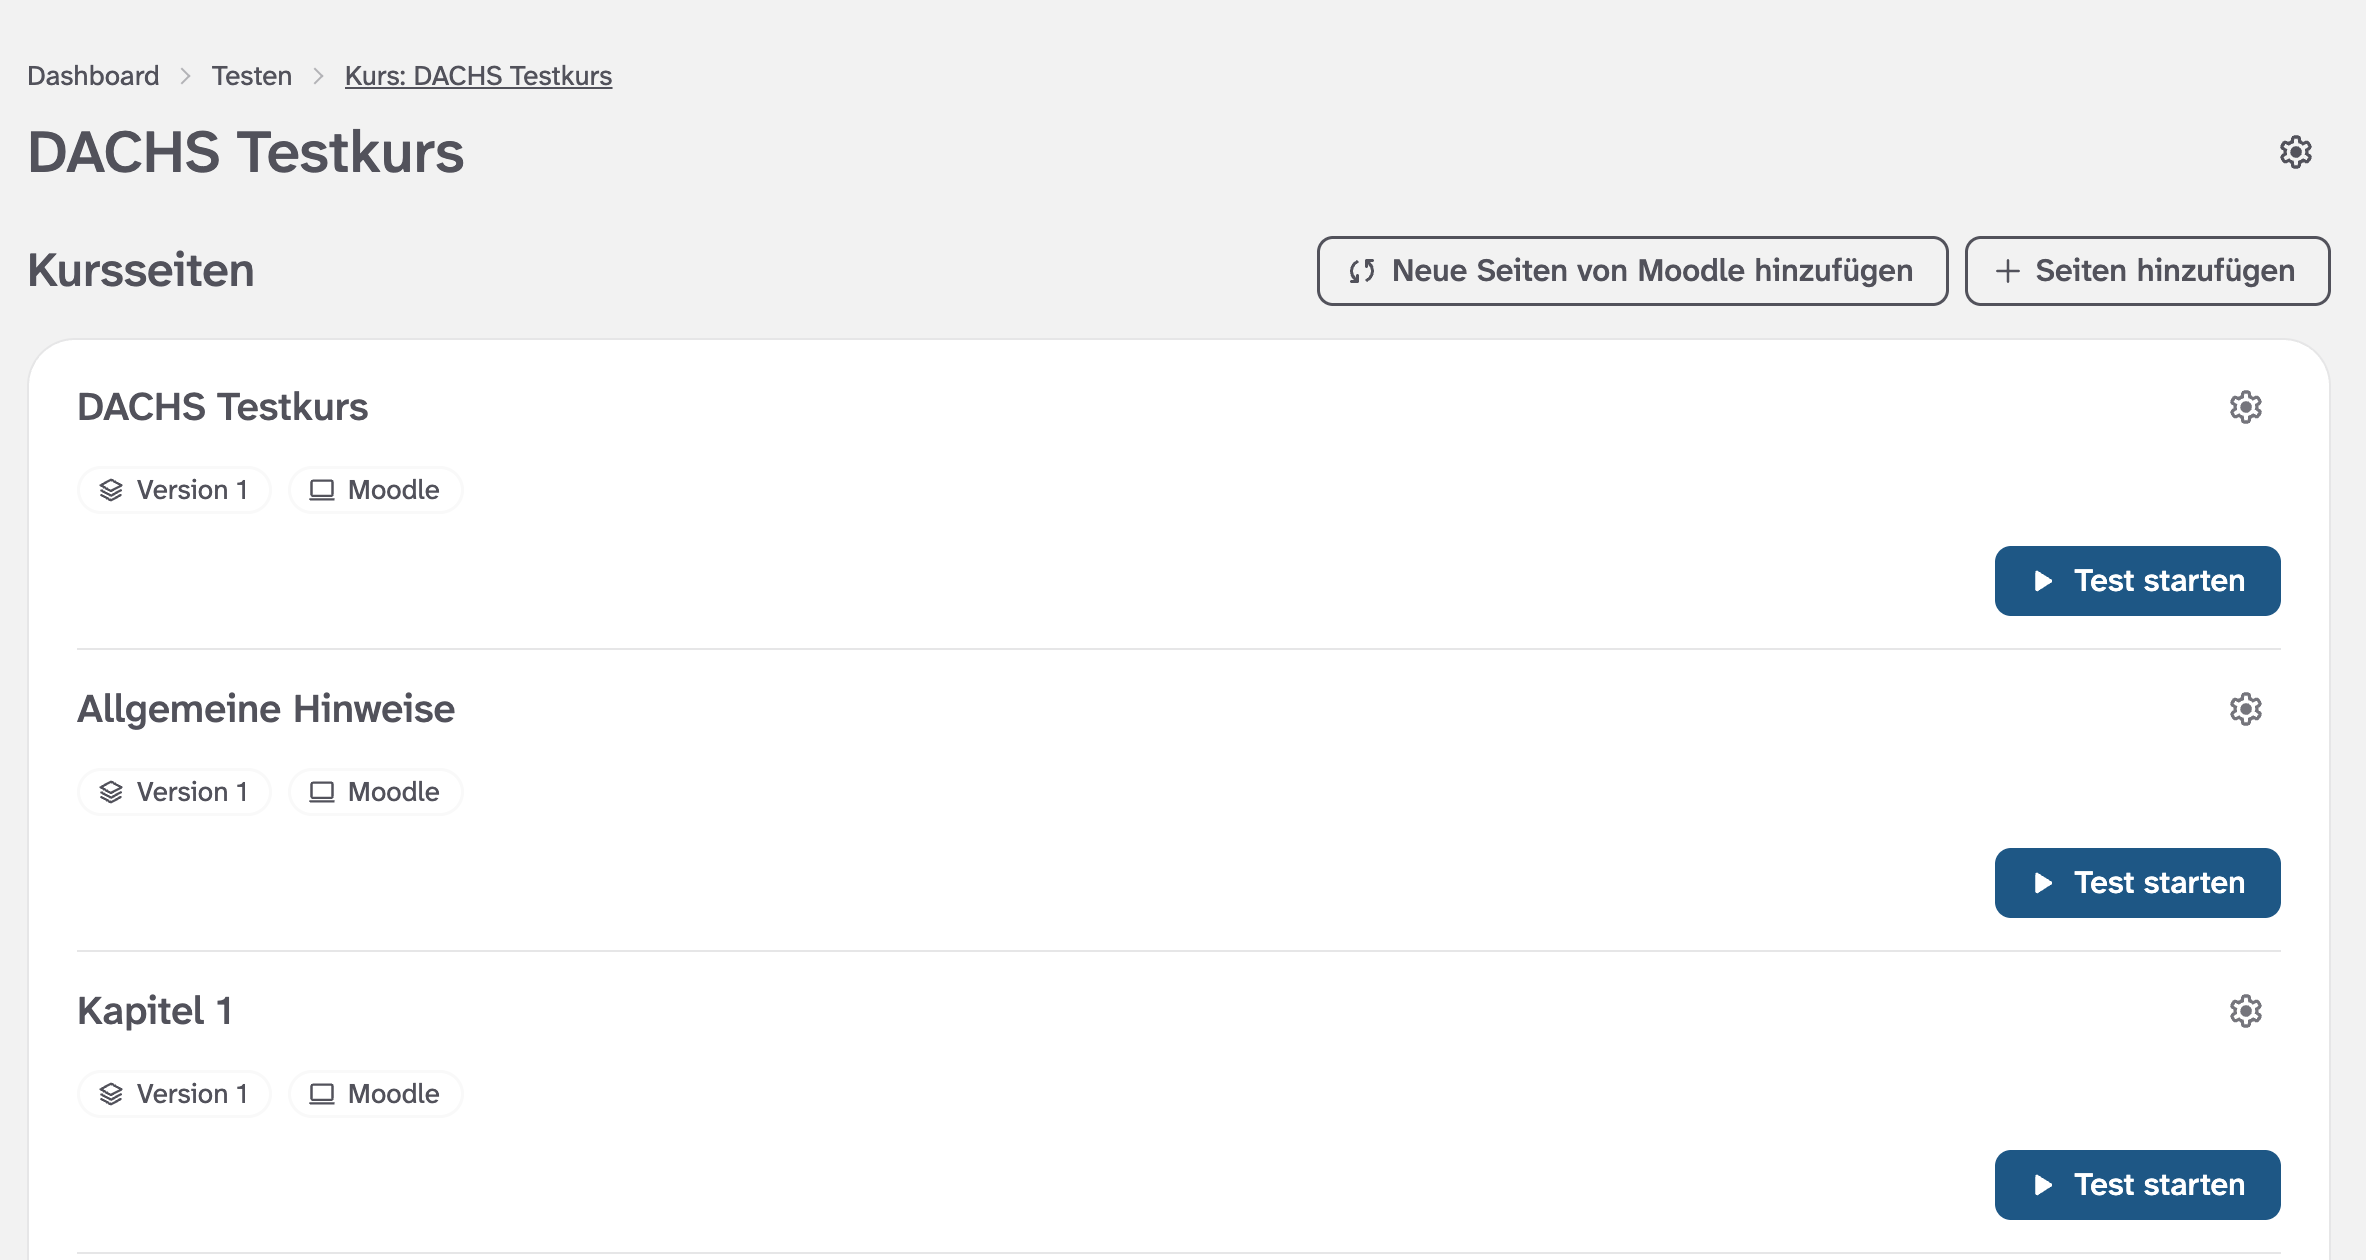The height and width of the screenshot is (1260, 2366).
Task: Go to Testen breadcrumb
Action: click(x=251, y=76)
